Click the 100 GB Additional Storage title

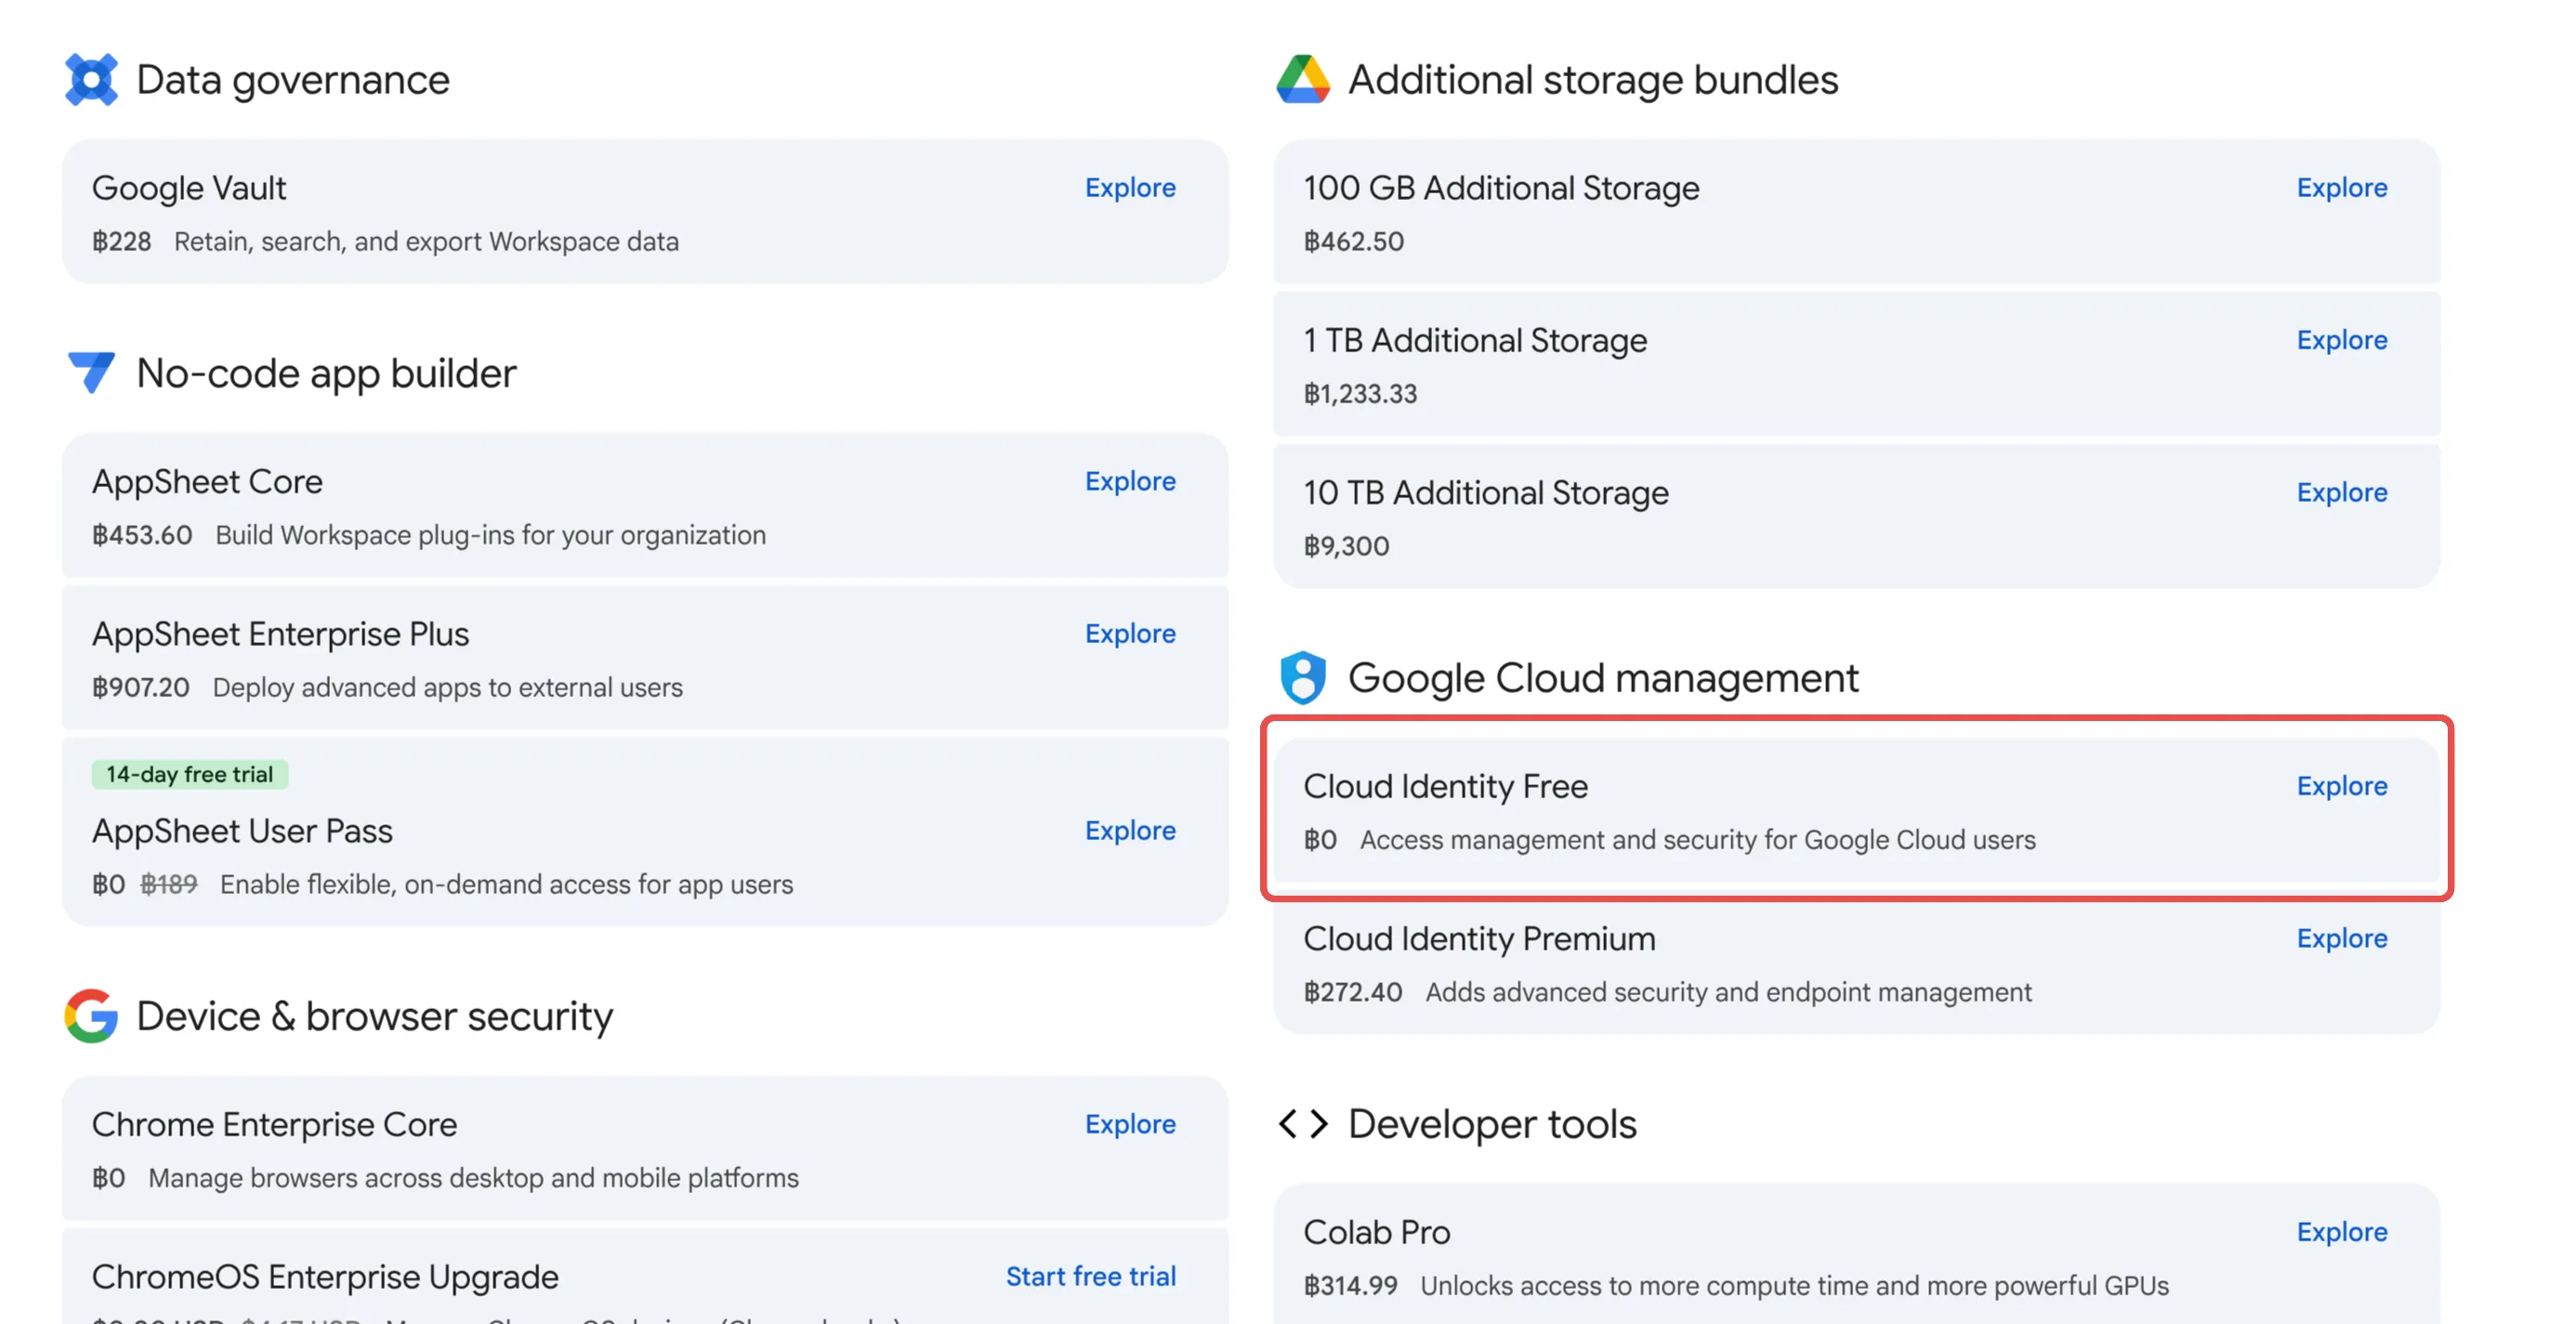1501,188
